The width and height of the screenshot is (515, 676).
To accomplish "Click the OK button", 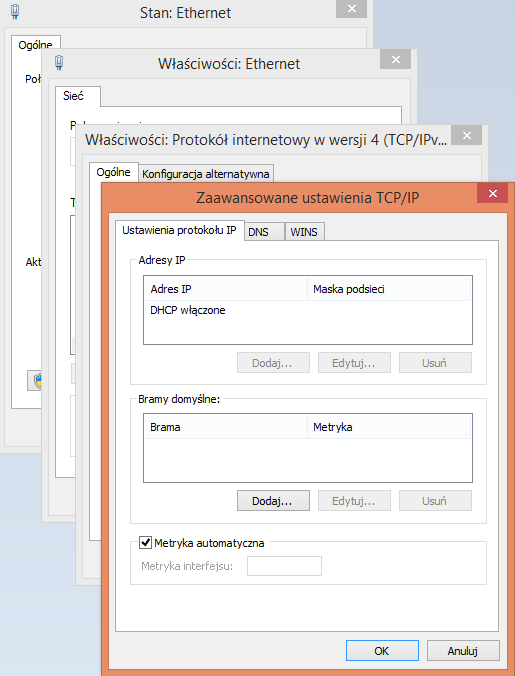I will pyautogui.click(x=382, y=651).
